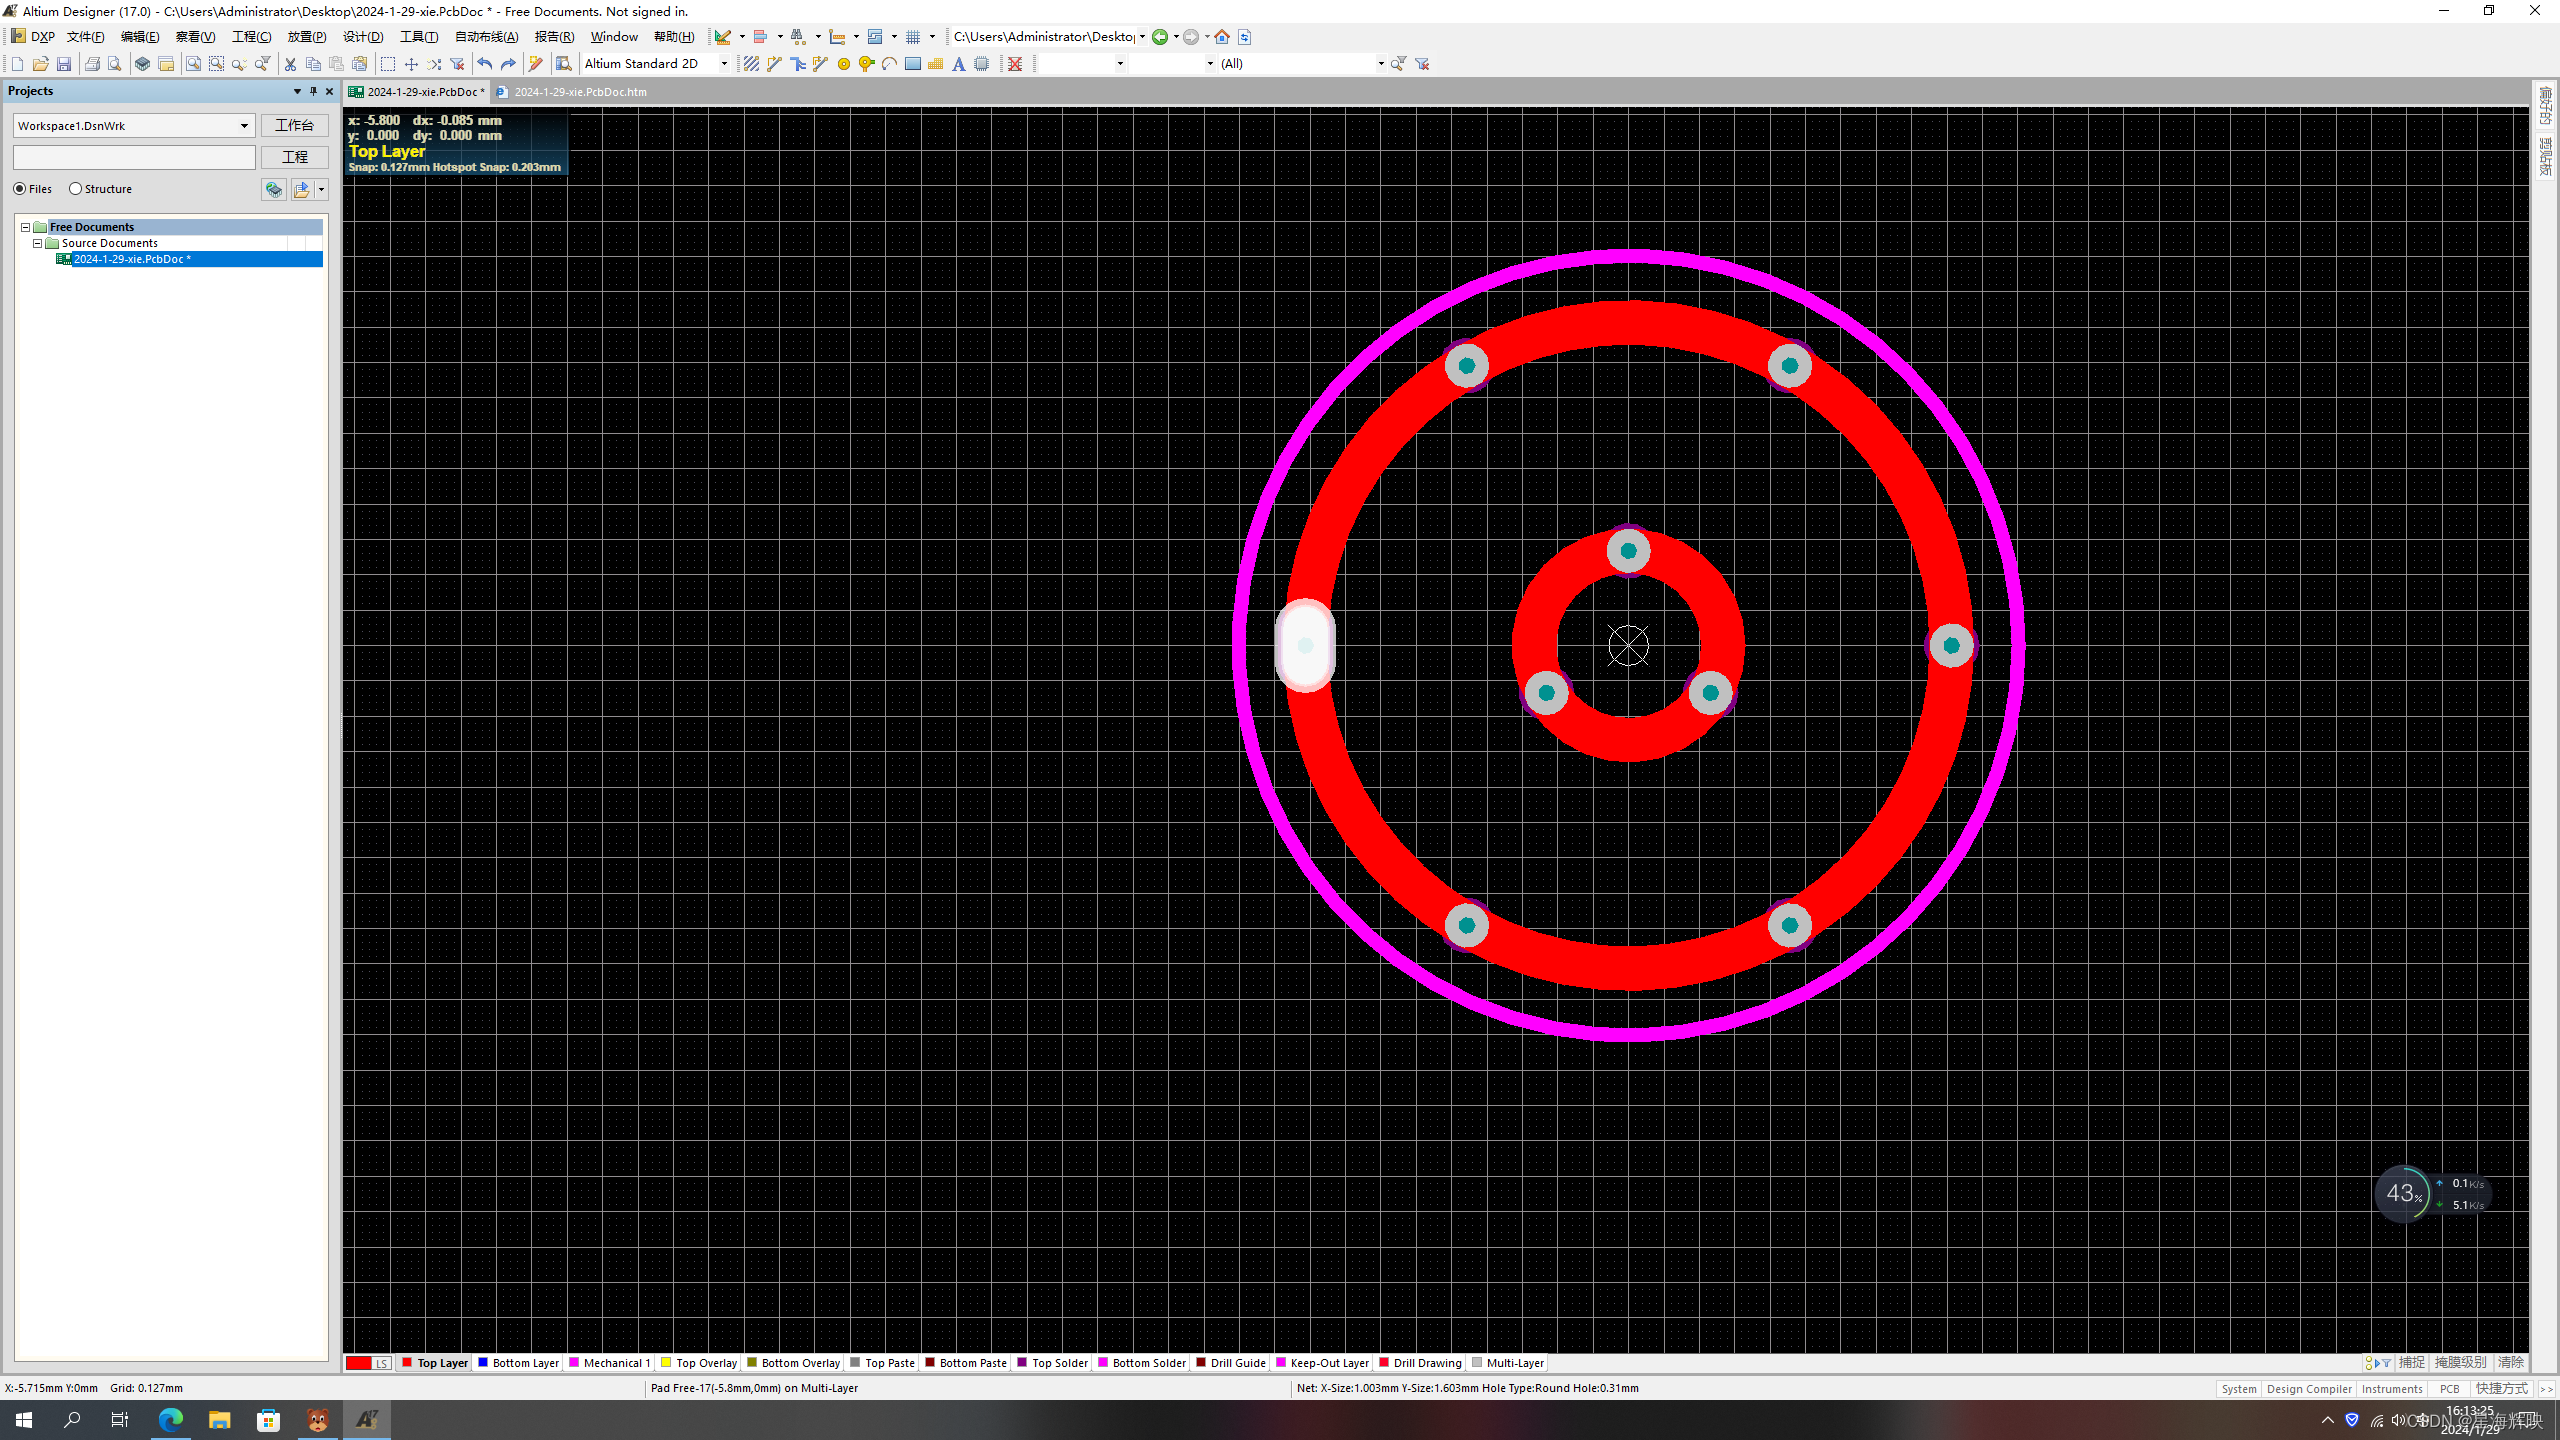Image resolution: width=2560 pixels, height=1440 pixels.
Task: Click the Place Fill rectangle tool
Action: coord(912,64)
